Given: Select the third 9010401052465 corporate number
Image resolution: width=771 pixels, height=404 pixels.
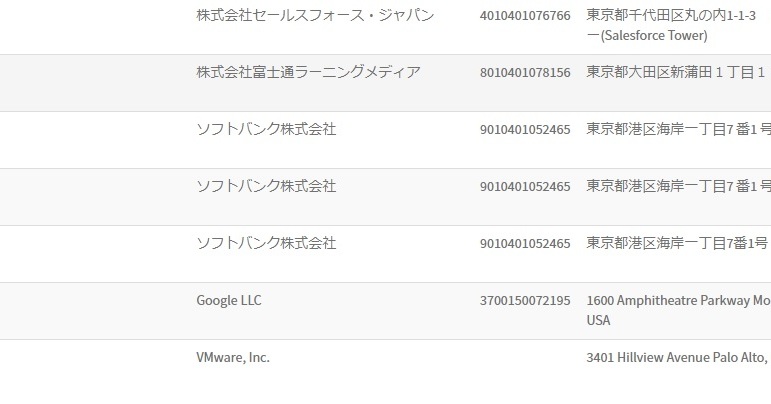Looking at the screenshot, I should (525, 244).
